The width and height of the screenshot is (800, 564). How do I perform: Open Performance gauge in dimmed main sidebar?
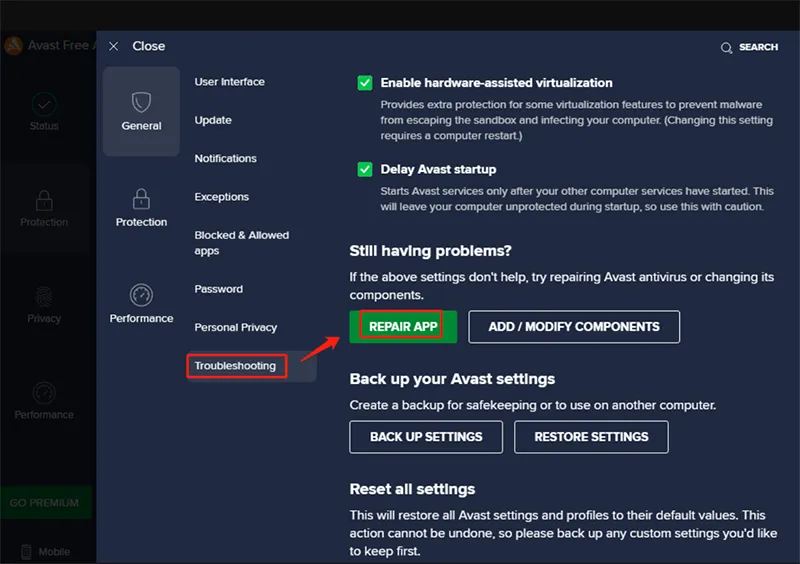[44, 393]
